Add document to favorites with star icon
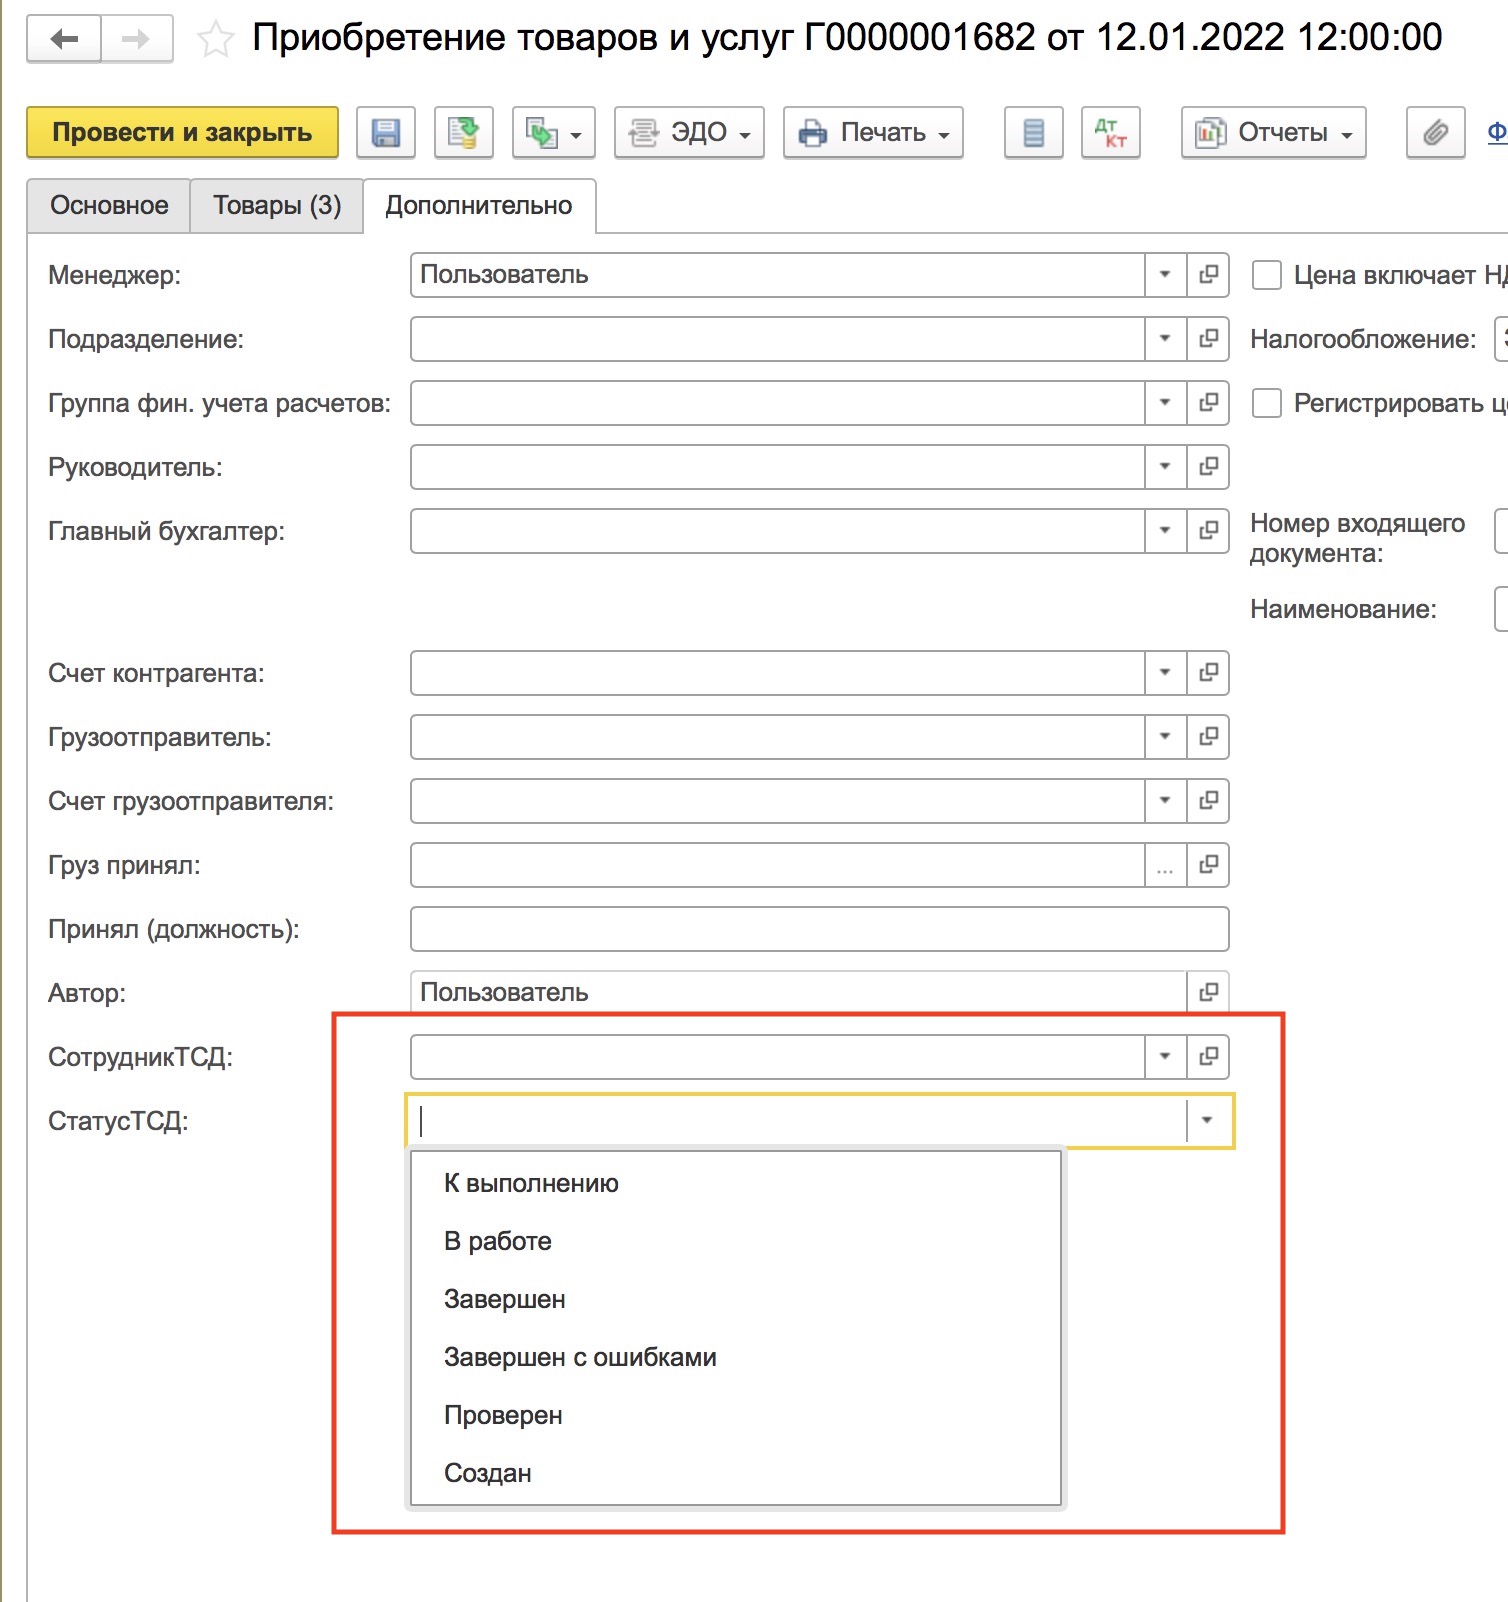This screenshot has height=1602, width=1508. (215, 40)
